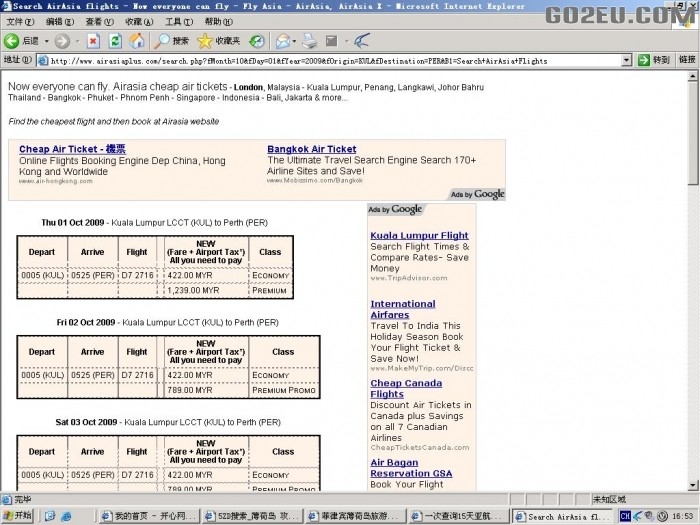Launch Internet Explorer from quick launch
This screenshot has height=525, width=700.
(x=66, y=517)
